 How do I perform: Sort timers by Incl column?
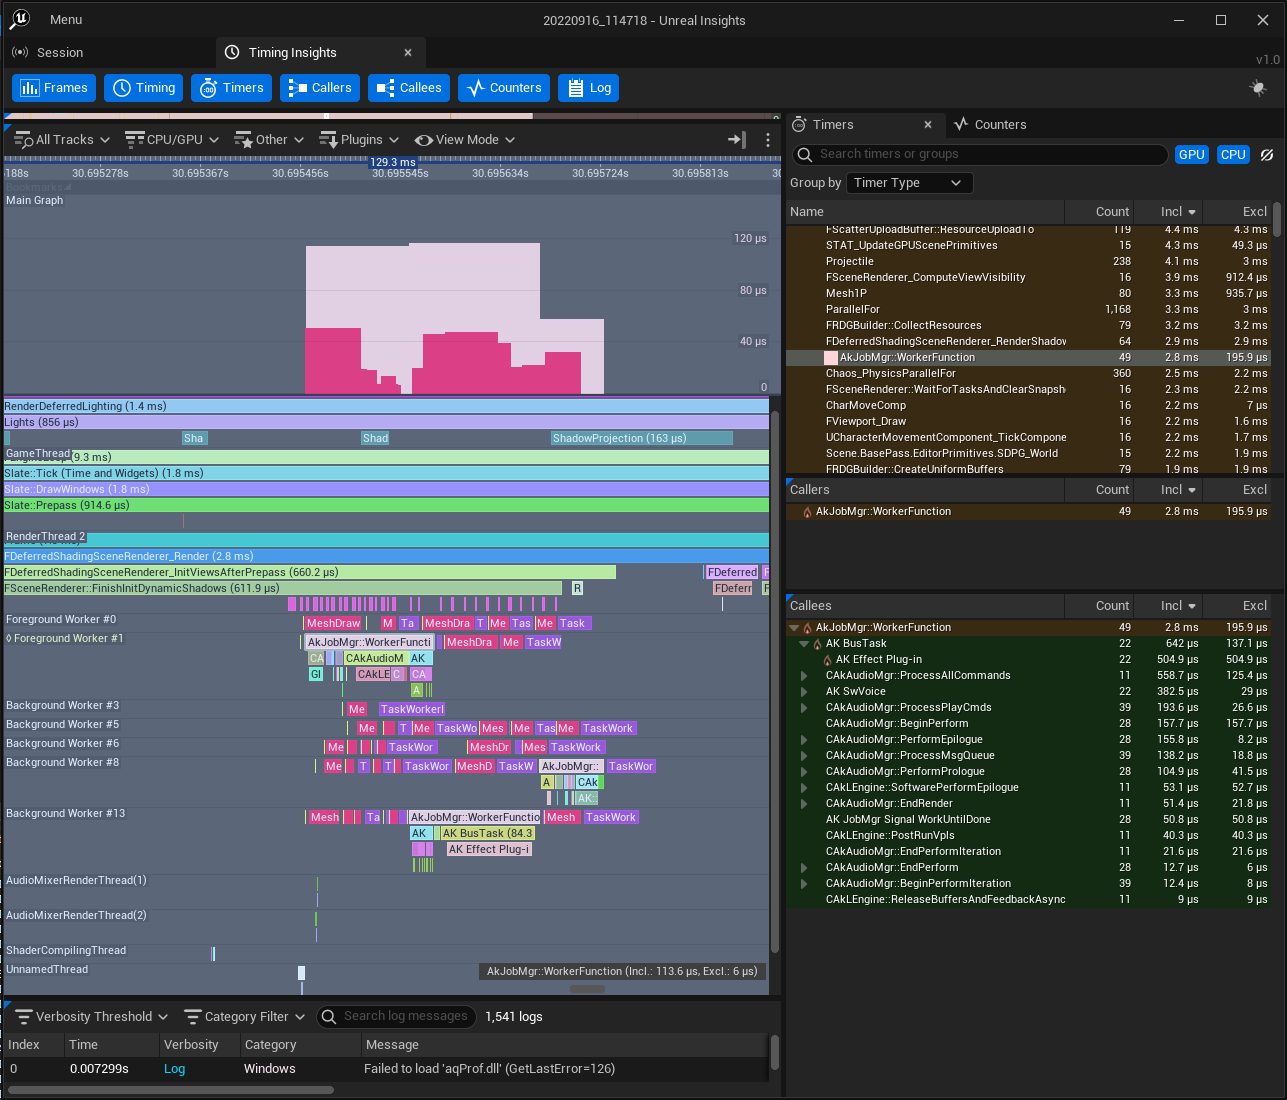(1168, 212)
